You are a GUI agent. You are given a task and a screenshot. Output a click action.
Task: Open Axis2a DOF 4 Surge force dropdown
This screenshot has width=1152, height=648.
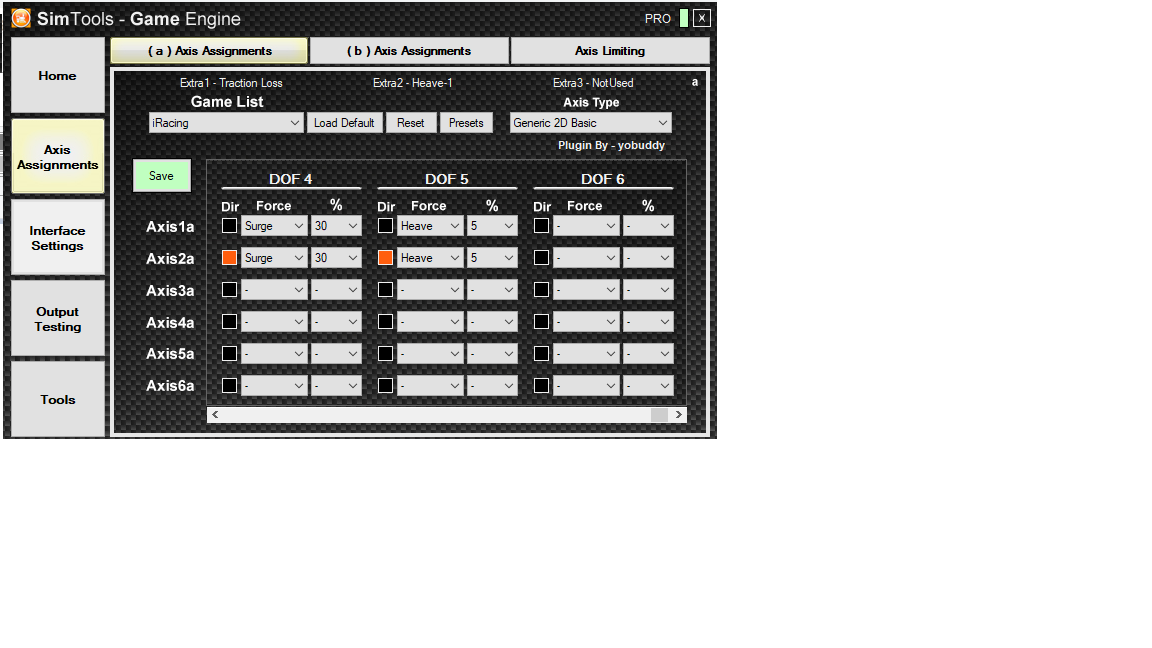pyautogui.click(x=274, y=258)
